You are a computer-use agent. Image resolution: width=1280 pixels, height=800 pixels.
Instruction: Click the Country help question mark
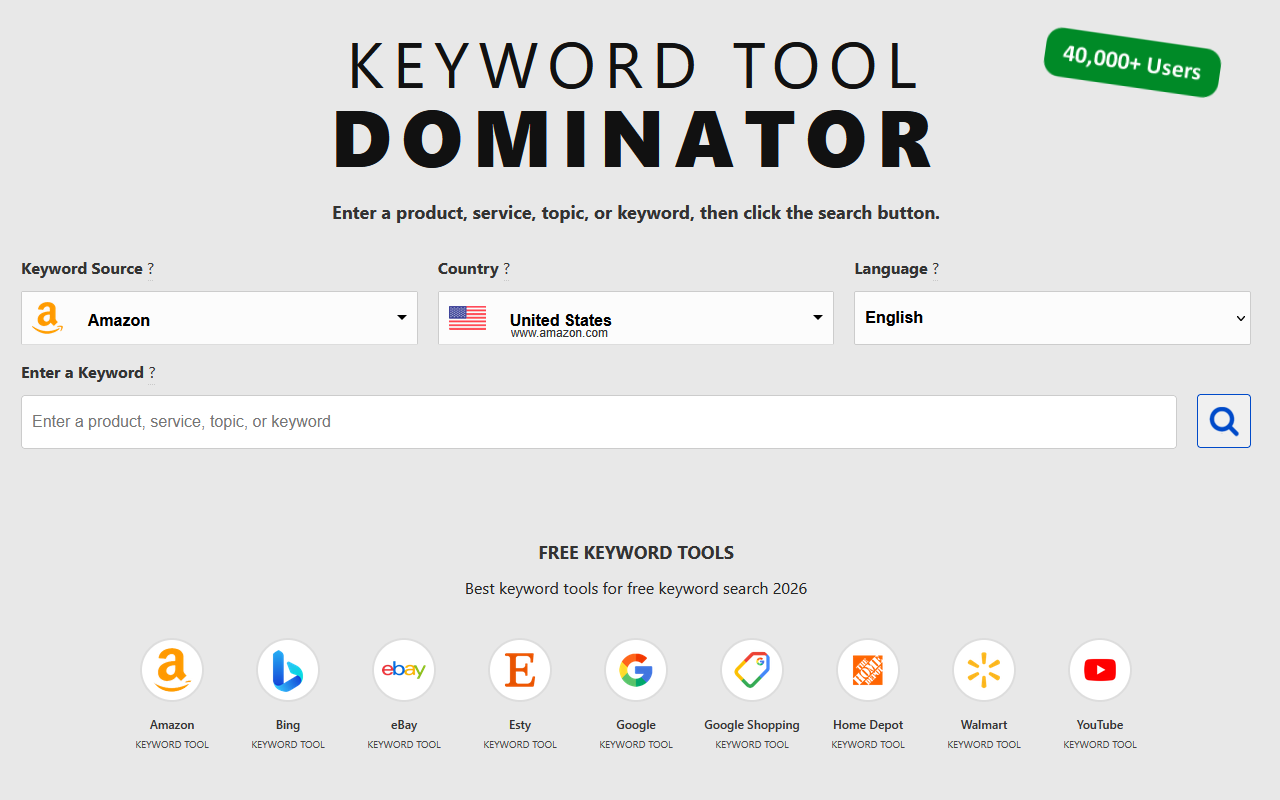click(x=507, y=269)
